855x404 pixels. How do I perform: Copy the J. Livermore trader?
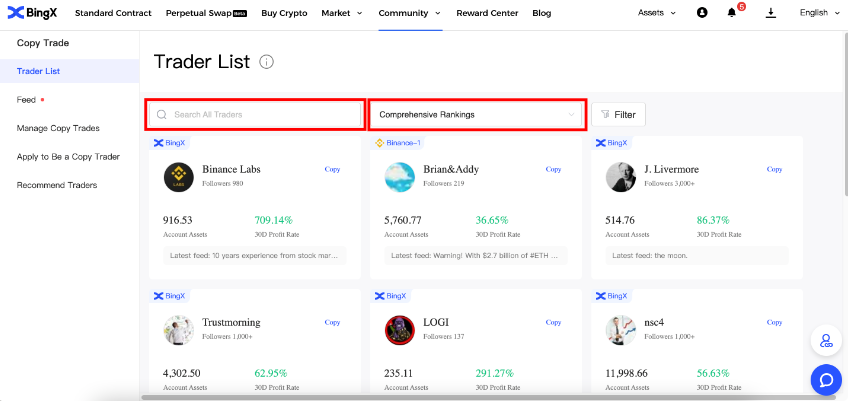click(x=774, y=169)
